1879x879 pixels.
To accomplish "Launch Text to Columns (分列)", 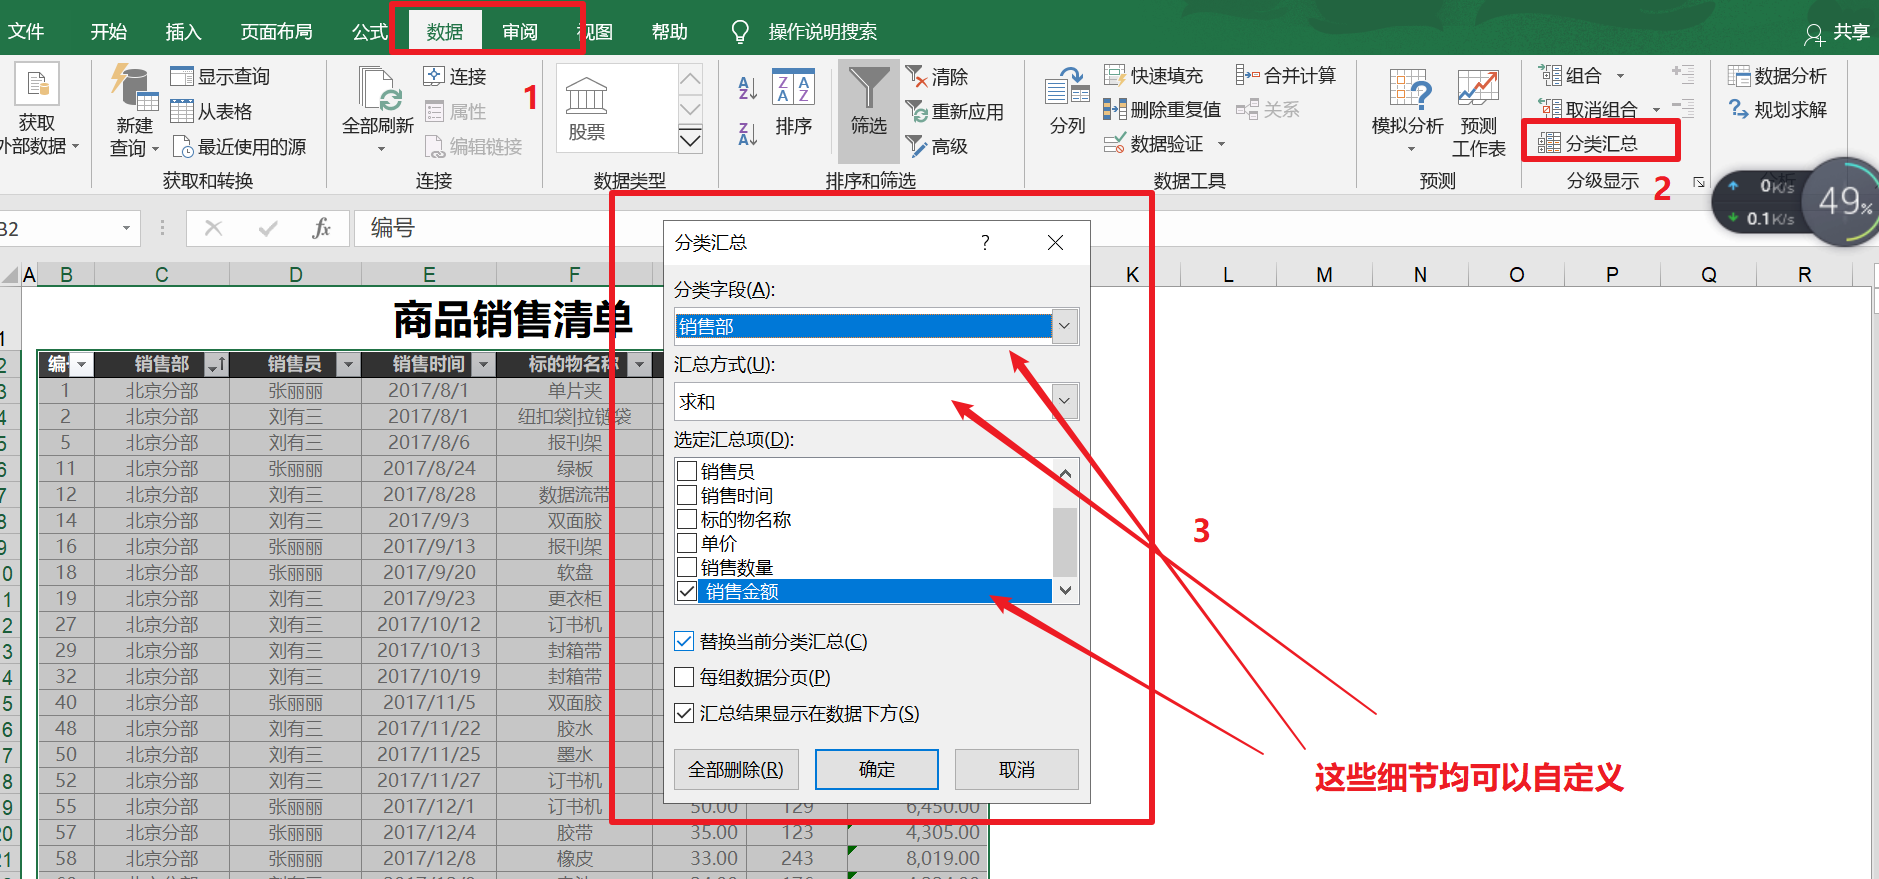I will pos(1067,102).
